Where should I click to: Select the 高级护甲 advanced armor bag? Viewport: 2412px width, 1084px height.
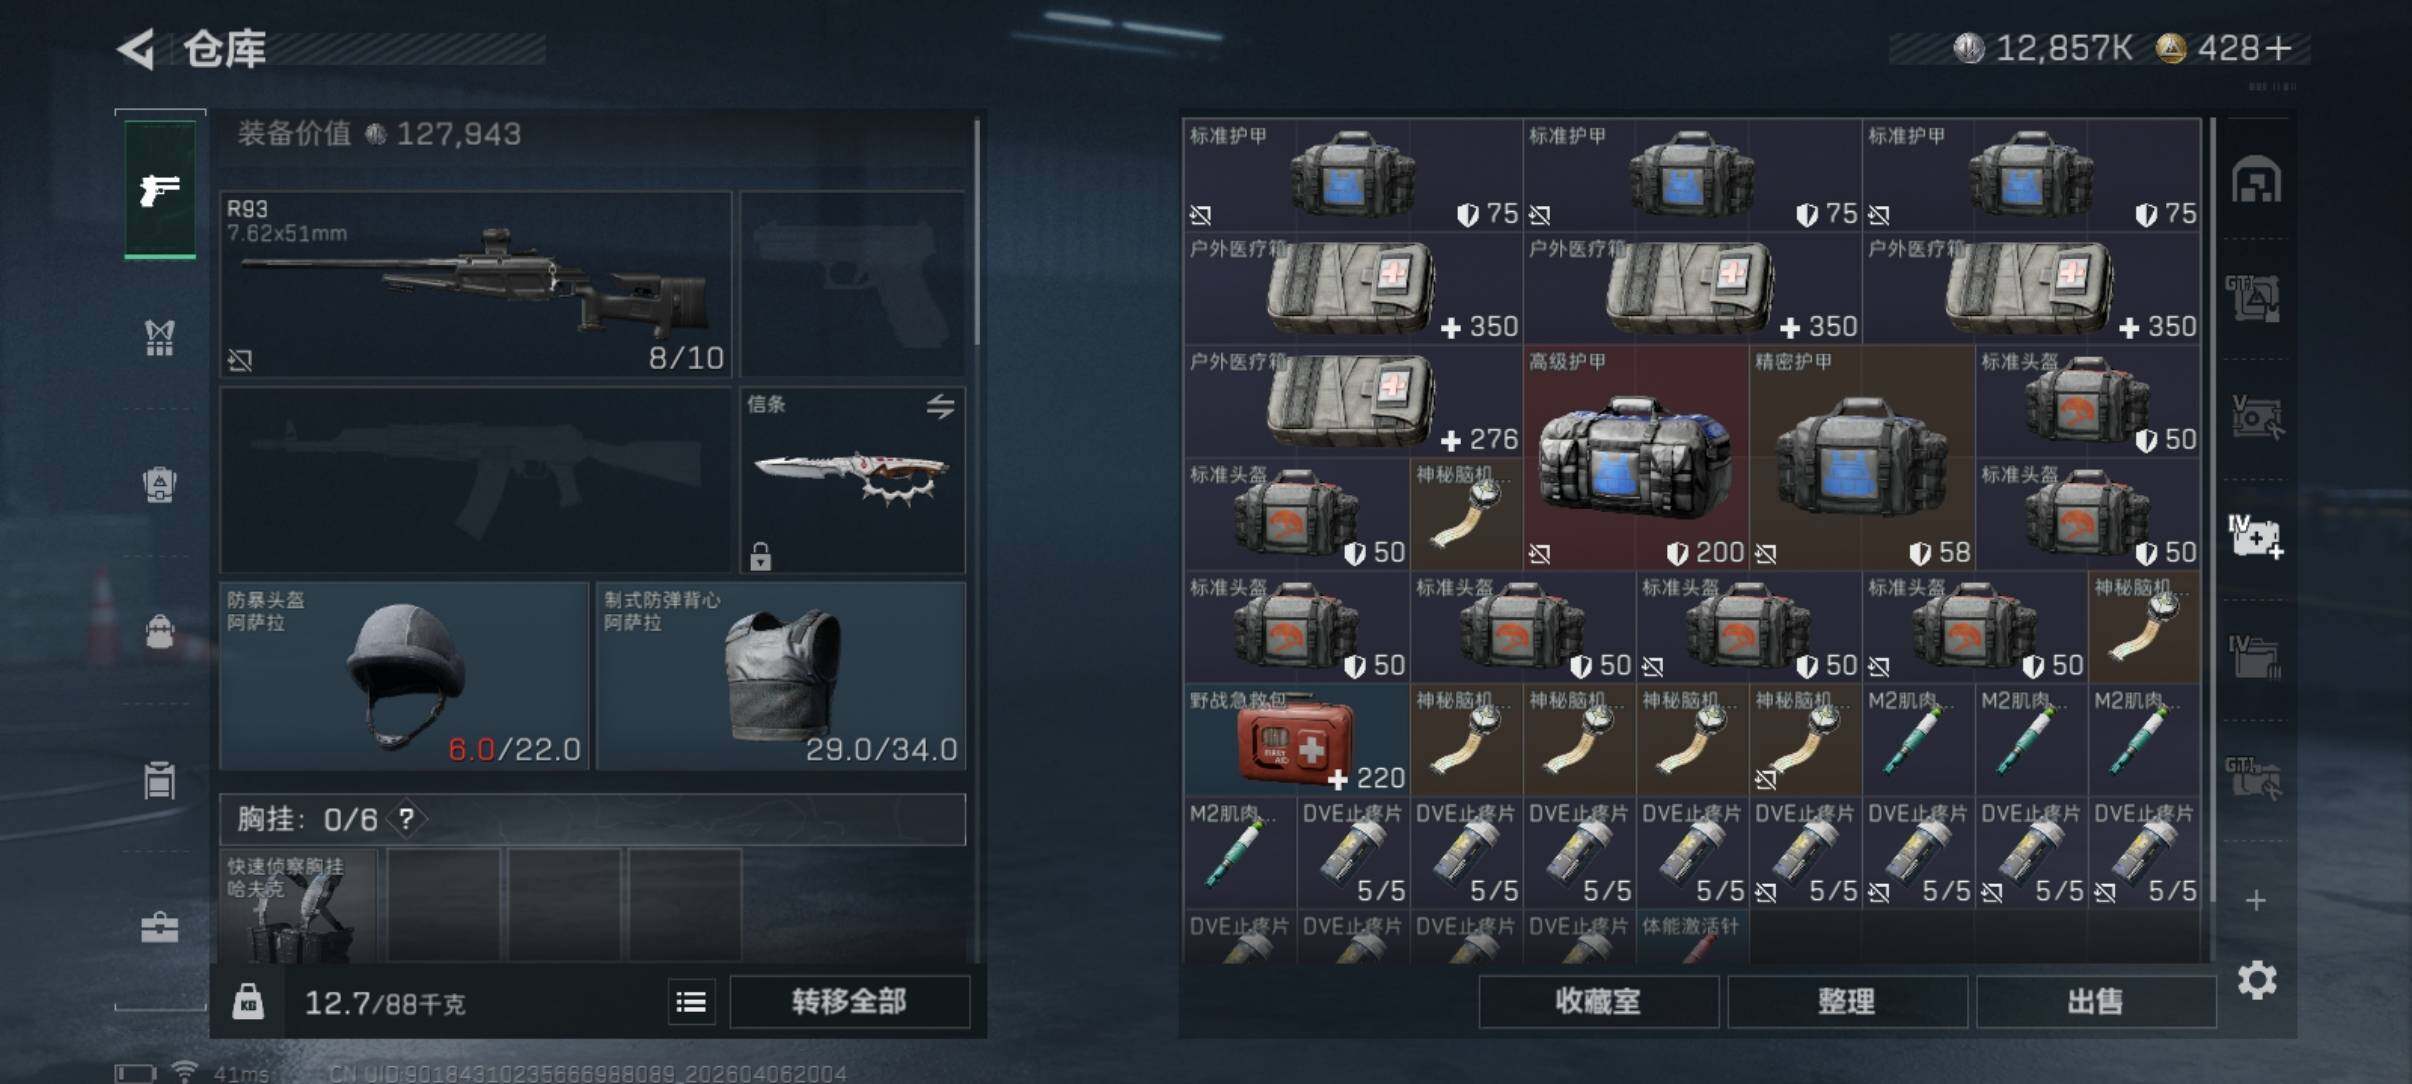[1636, 458]
